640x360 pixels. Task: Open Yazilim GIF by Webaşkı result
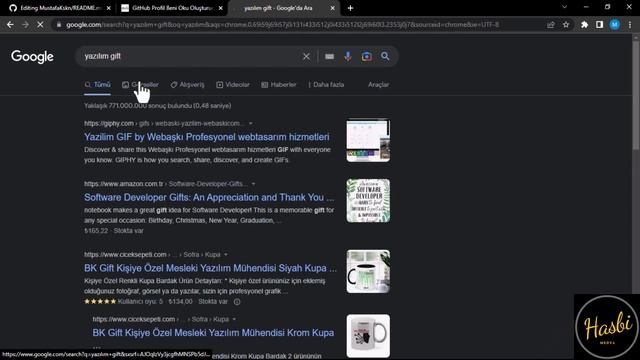tap(207, 137)
